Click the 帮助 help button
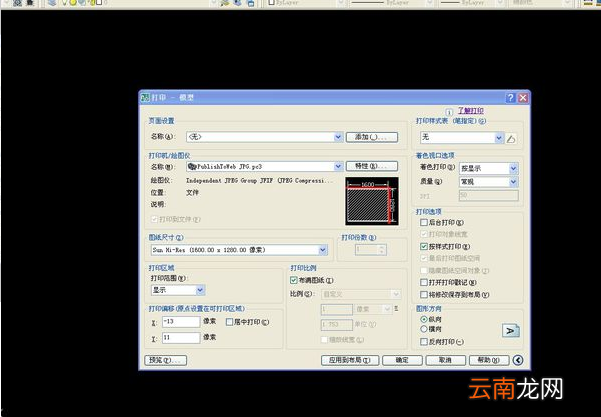 click(x=489, y=360)
